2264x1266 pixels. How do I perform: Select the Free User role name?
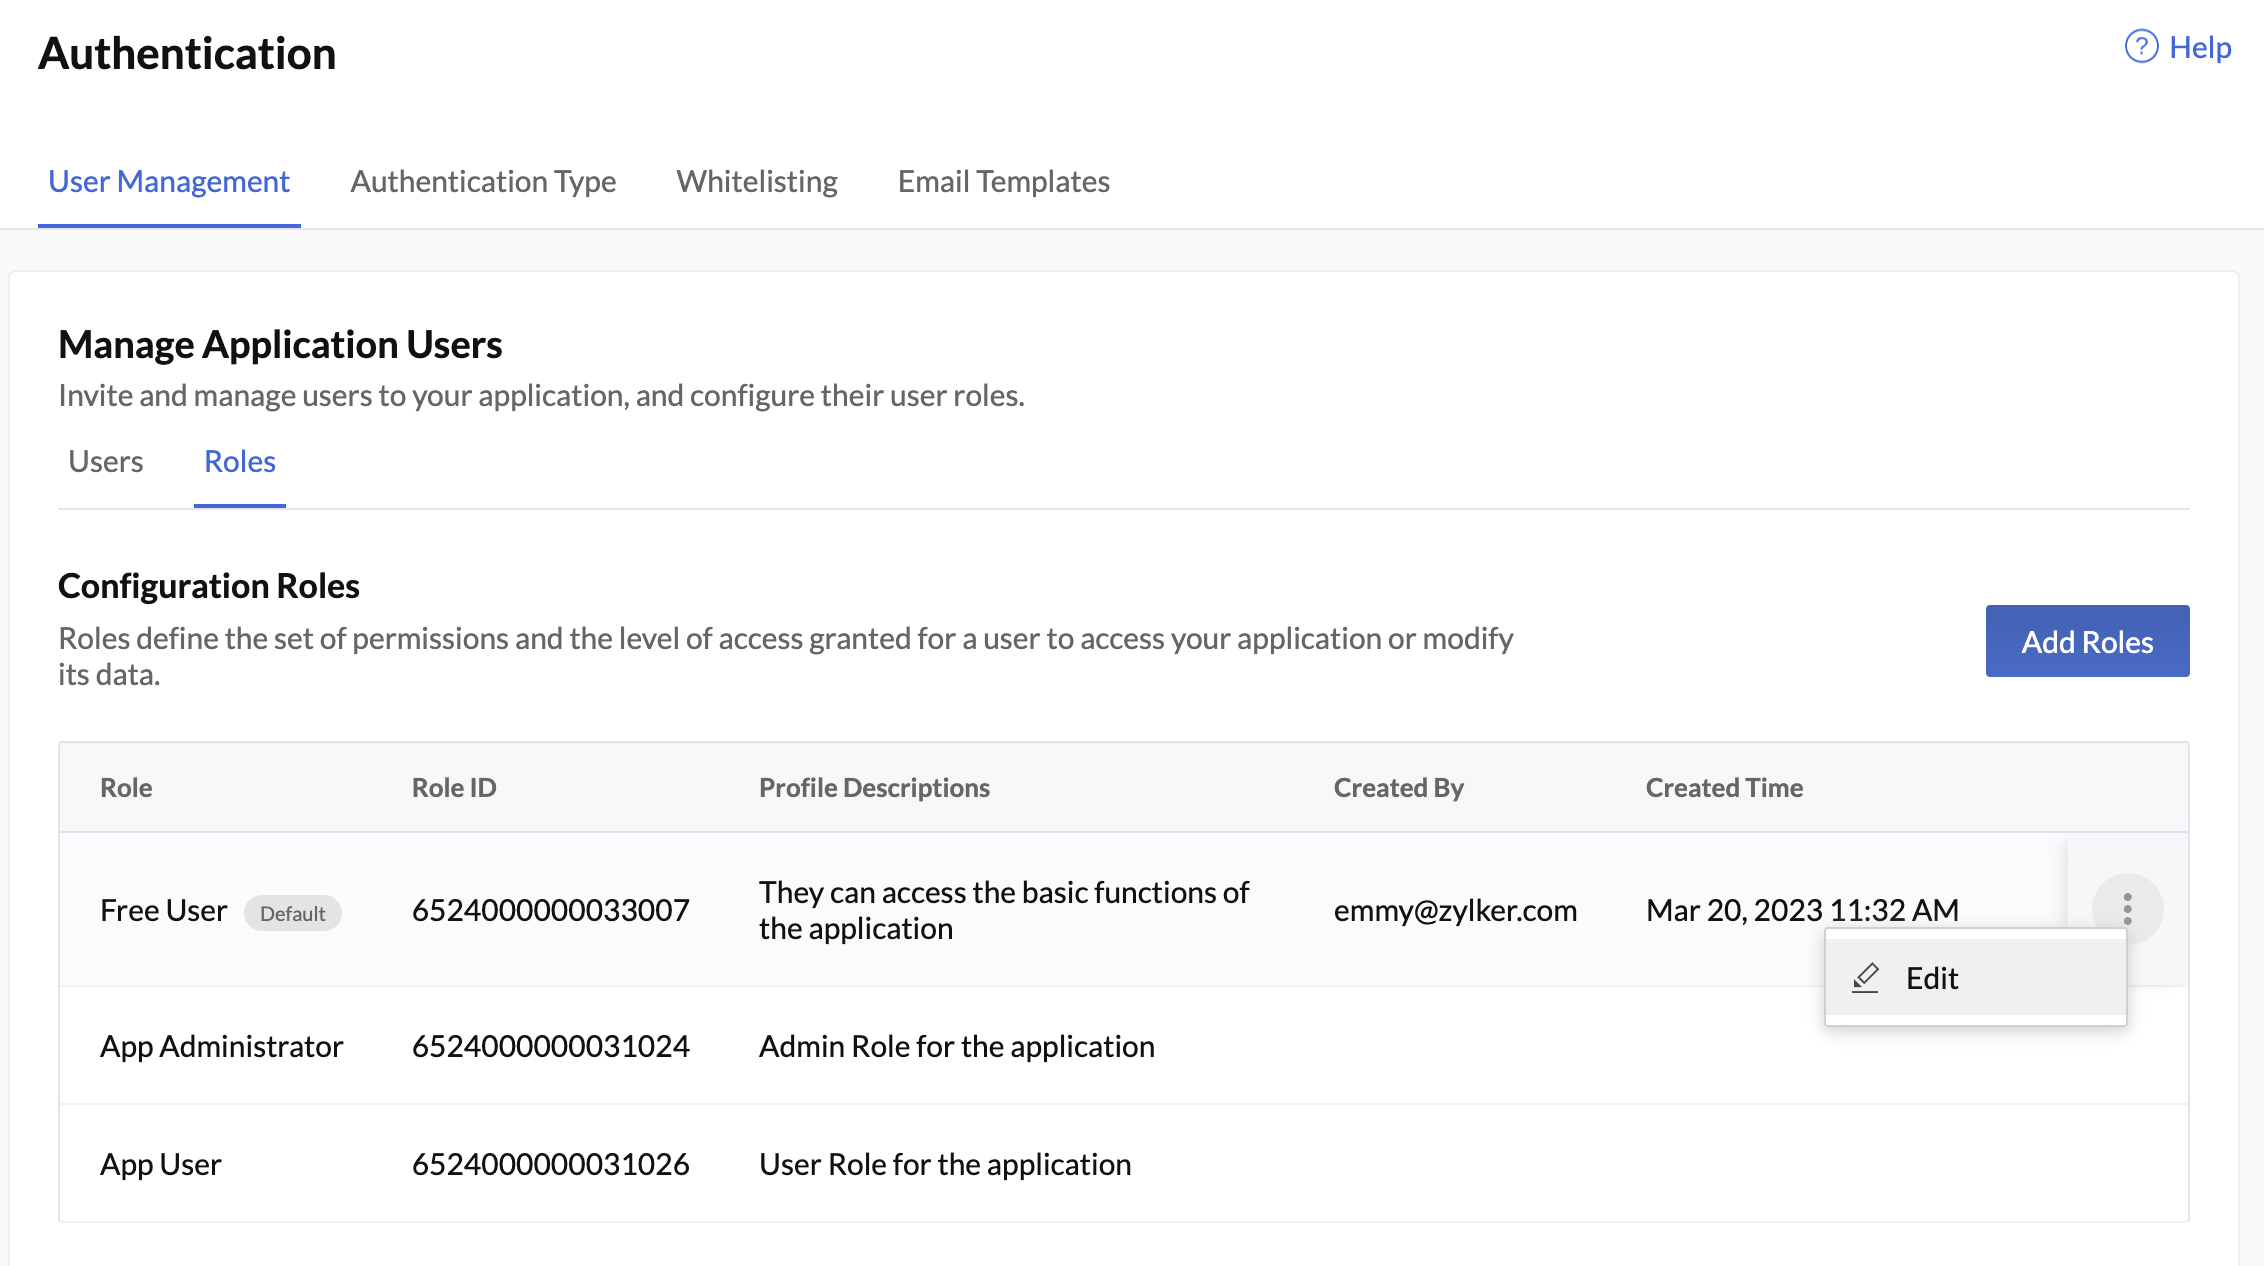[x=162, y=910]
